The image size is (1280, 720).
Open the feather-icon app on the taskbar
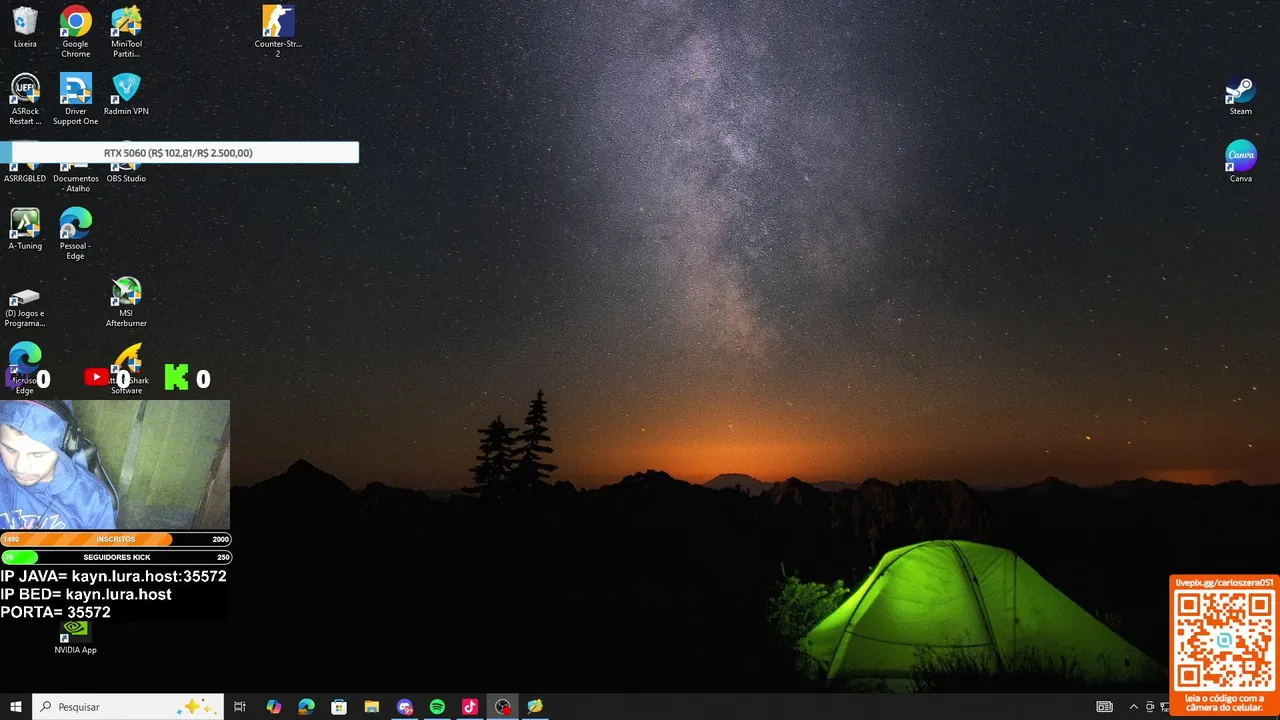(x=535, y=707)
